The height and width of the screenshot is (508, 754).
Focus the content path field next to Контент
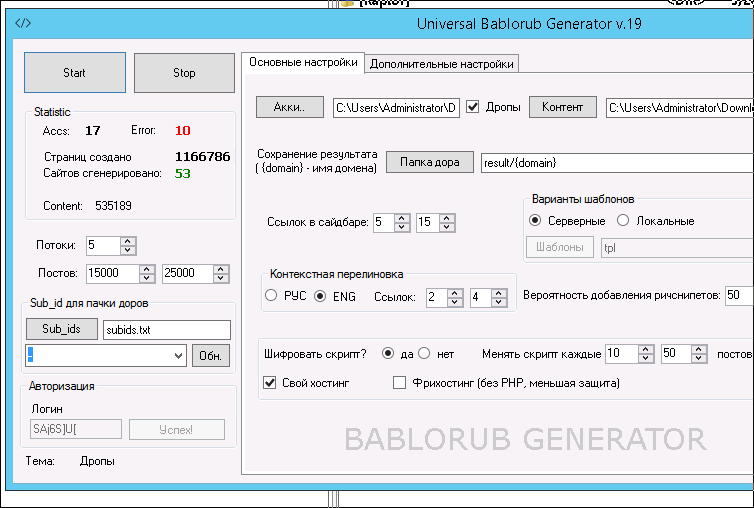pyautogui.click(x=680, y=108)
